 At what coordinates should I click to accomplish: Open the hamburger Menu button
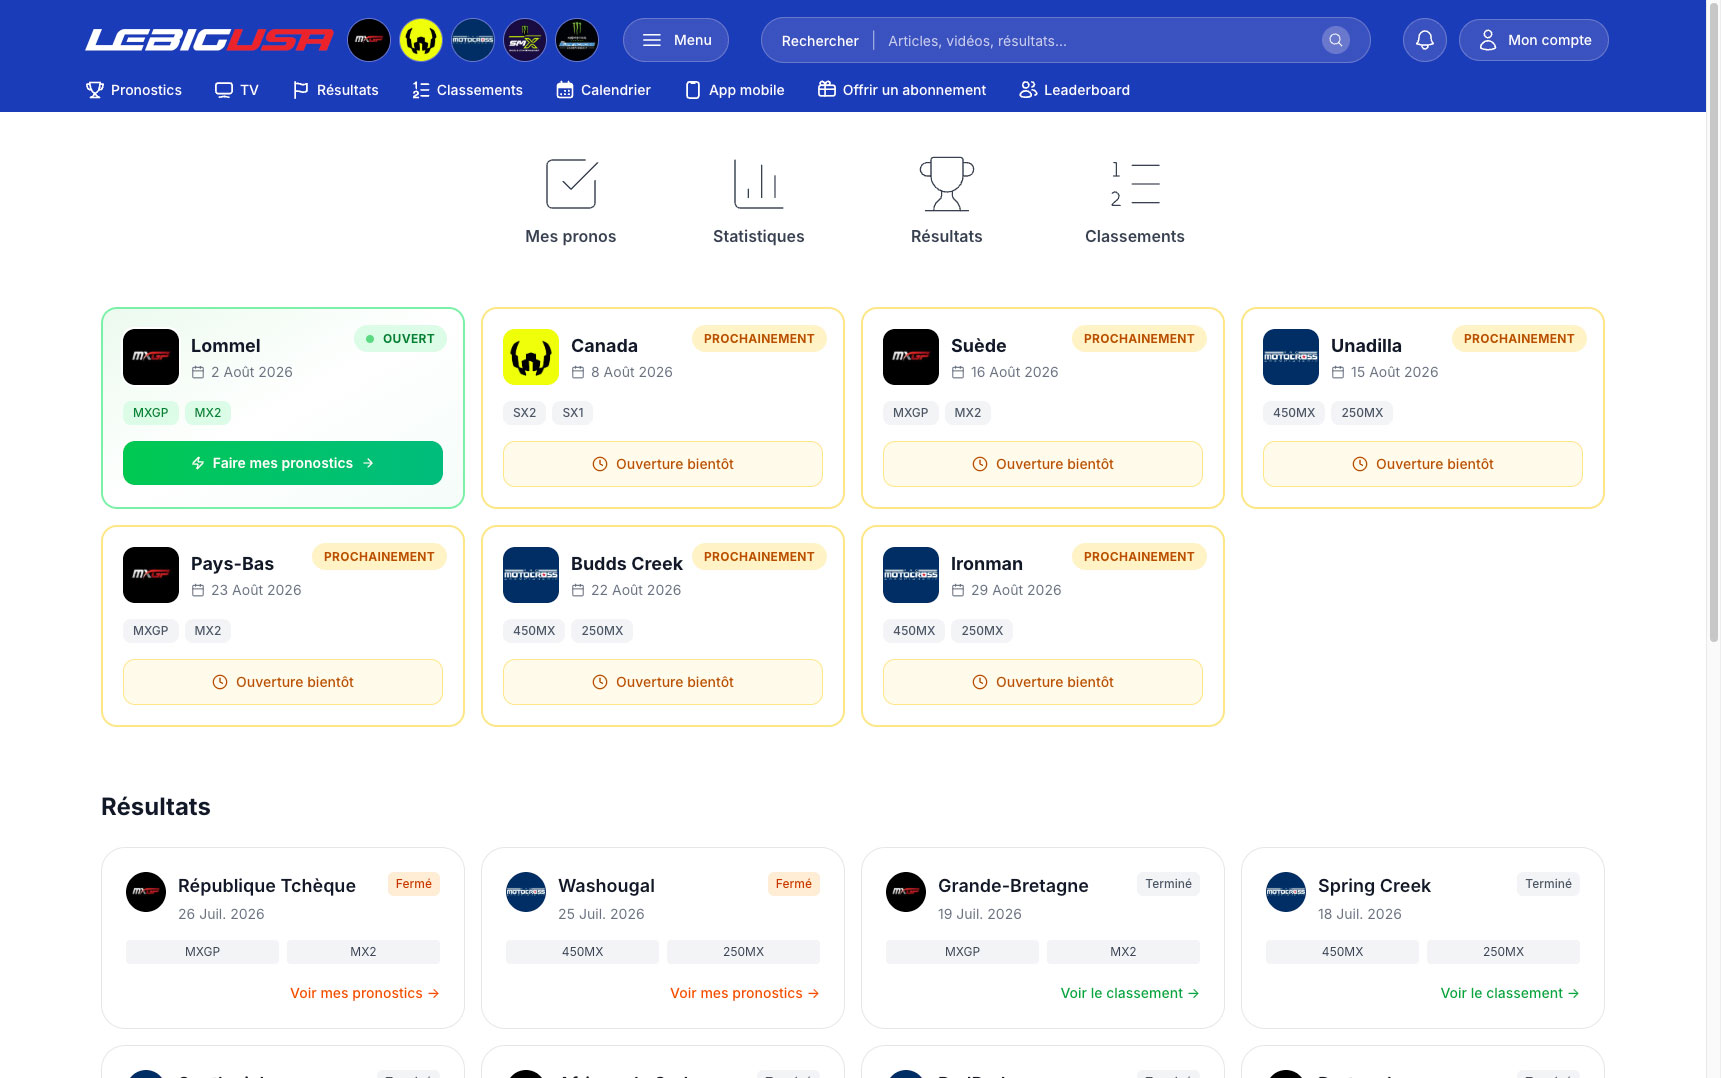coord(676,40)
